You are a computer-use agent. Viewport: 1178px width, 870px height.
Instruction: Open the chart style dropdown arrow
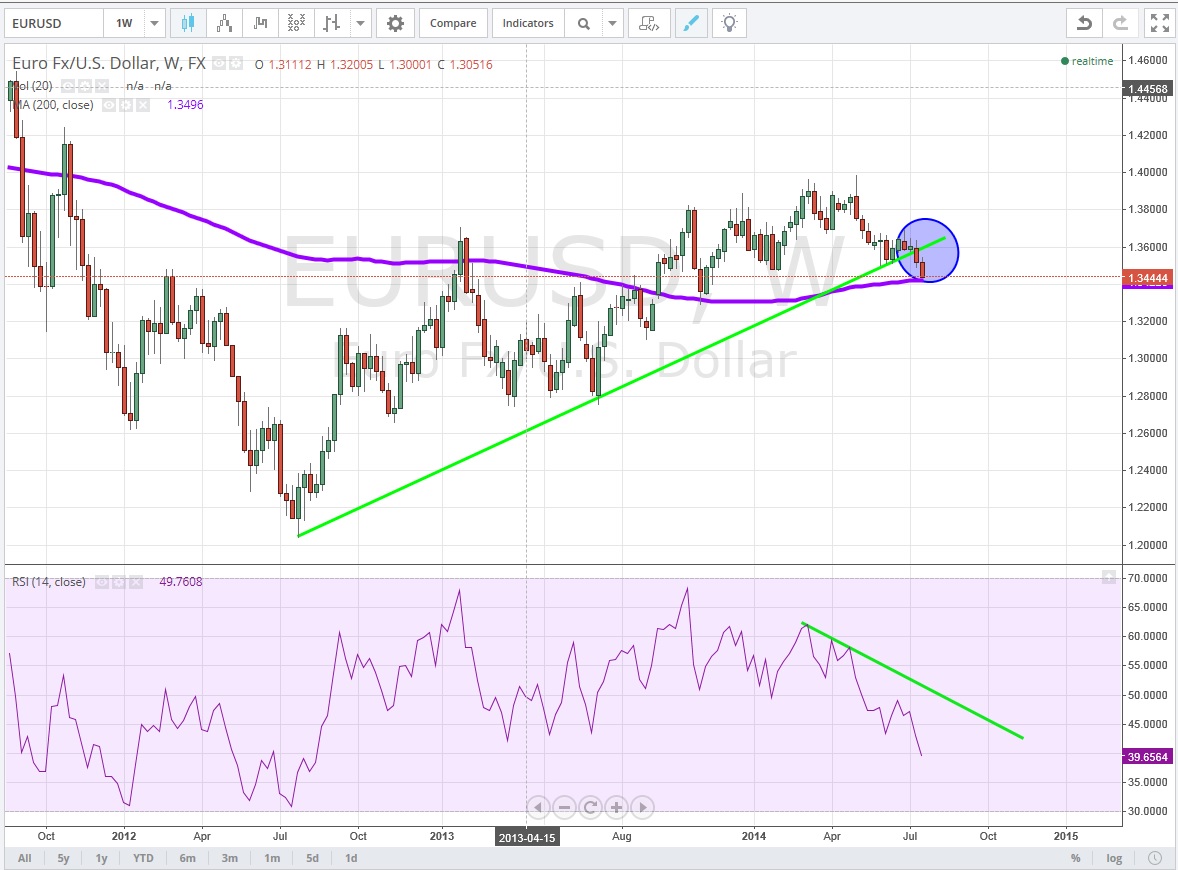[x=360, y=23]
